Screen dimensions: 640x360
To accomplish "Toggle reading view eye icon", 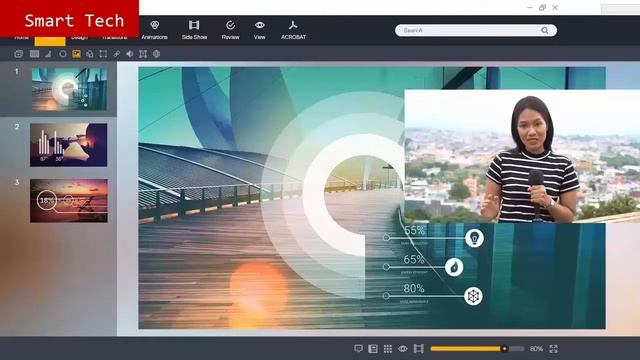I will [x=403, y=349].
